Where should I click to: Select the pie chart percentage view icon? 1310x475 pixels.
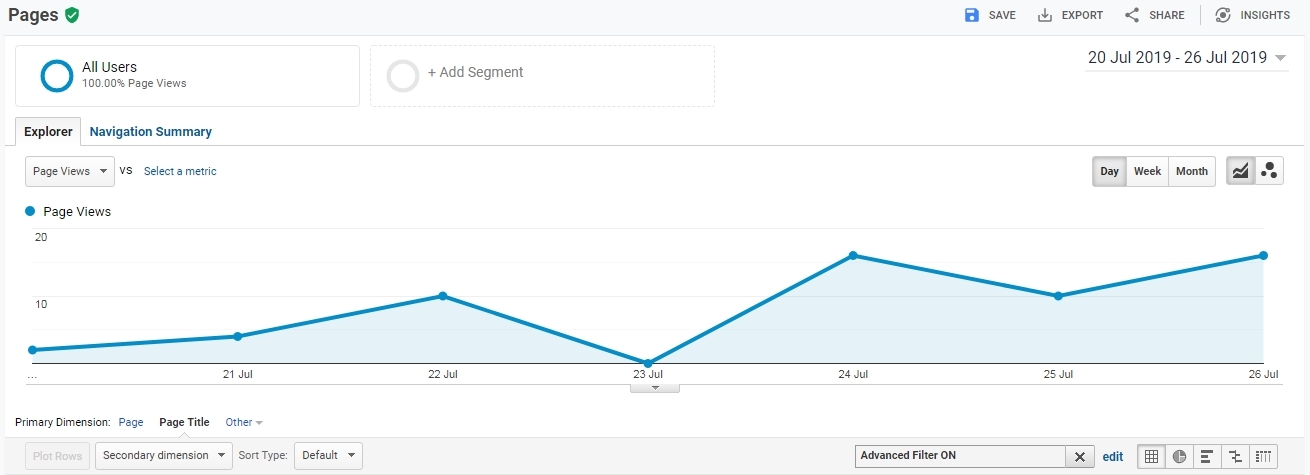pos(1180,456)
